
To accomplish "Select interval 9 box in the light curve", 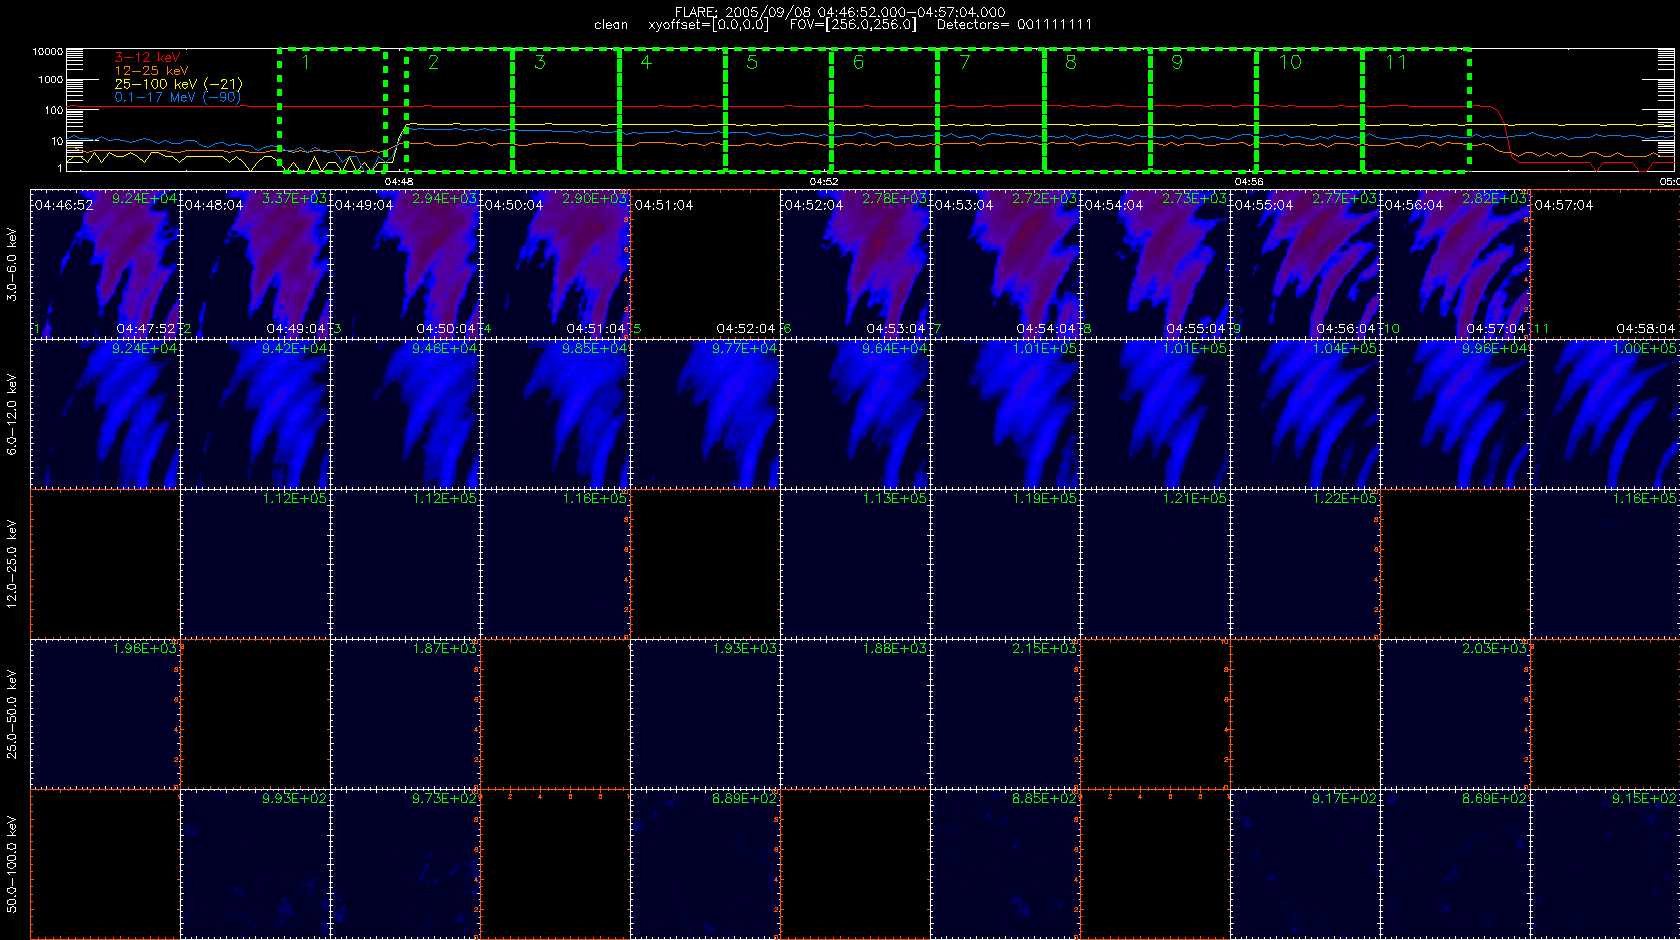I will coord(1203,110).
